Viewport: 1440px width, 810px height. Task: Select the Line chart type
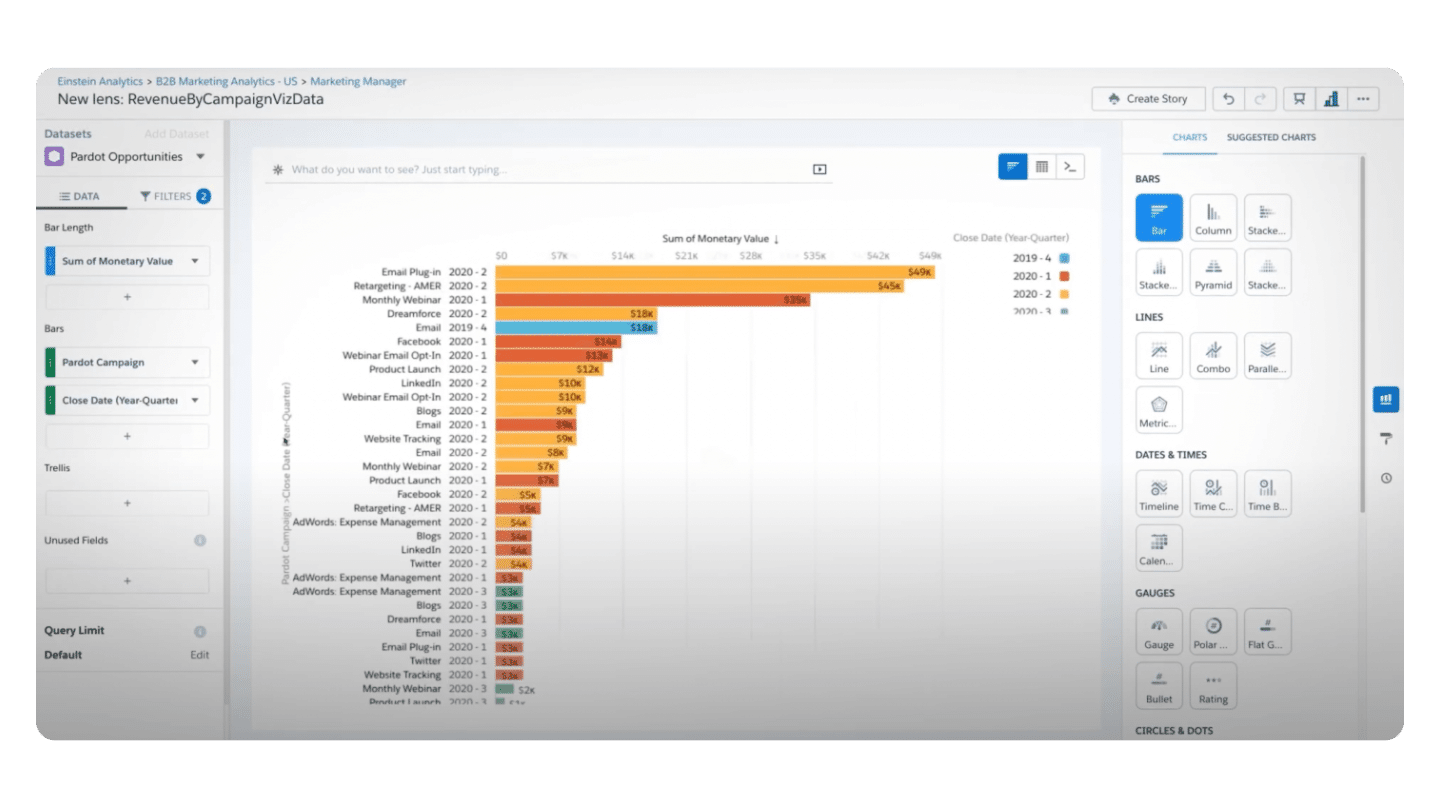click(1159, 356)
